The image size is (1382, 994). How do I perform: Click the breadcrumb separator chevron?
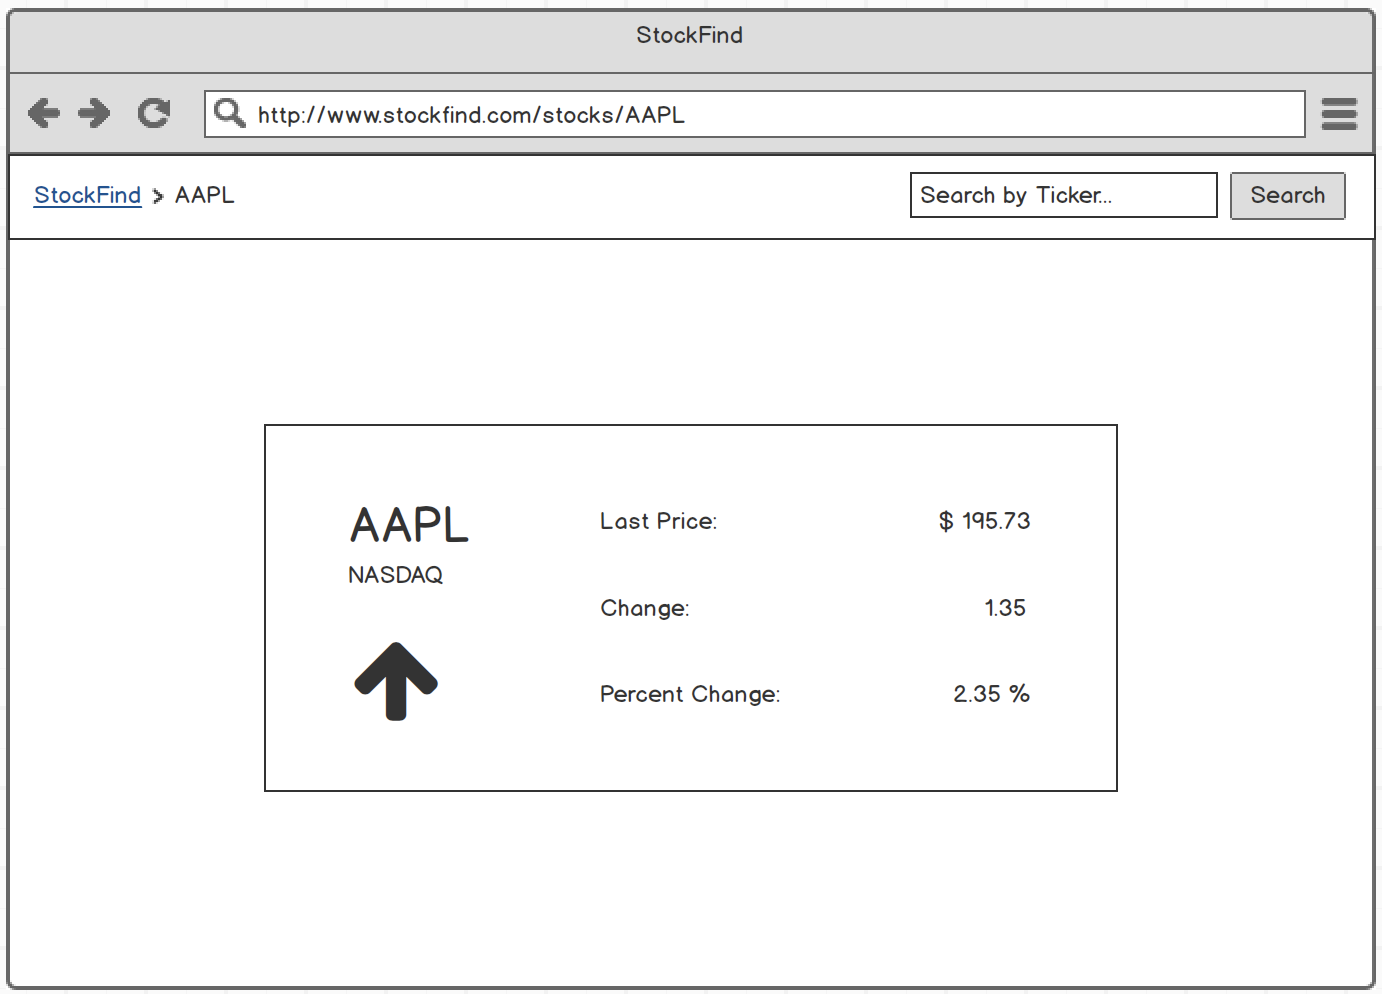coord(158,197)
